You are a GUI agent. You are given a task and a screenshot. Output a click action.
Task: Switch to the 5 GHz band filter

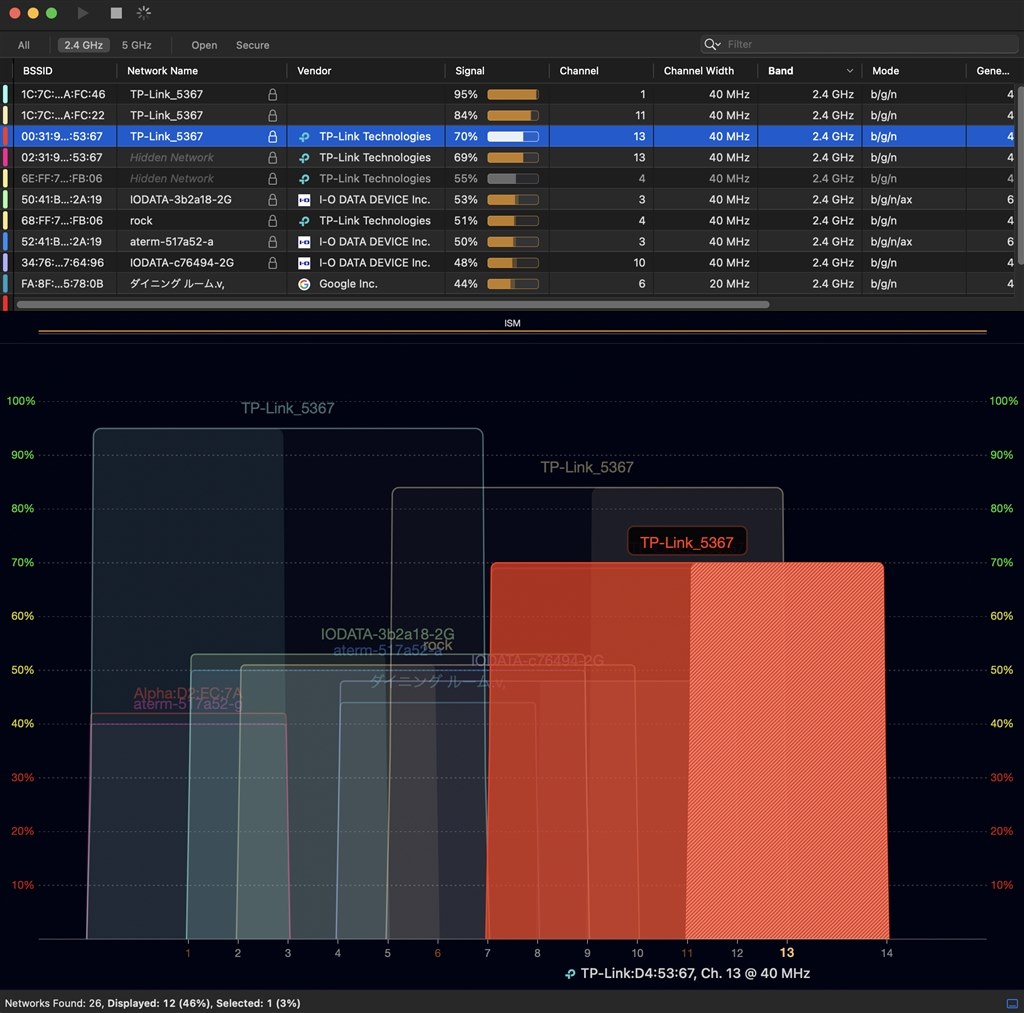136,45
